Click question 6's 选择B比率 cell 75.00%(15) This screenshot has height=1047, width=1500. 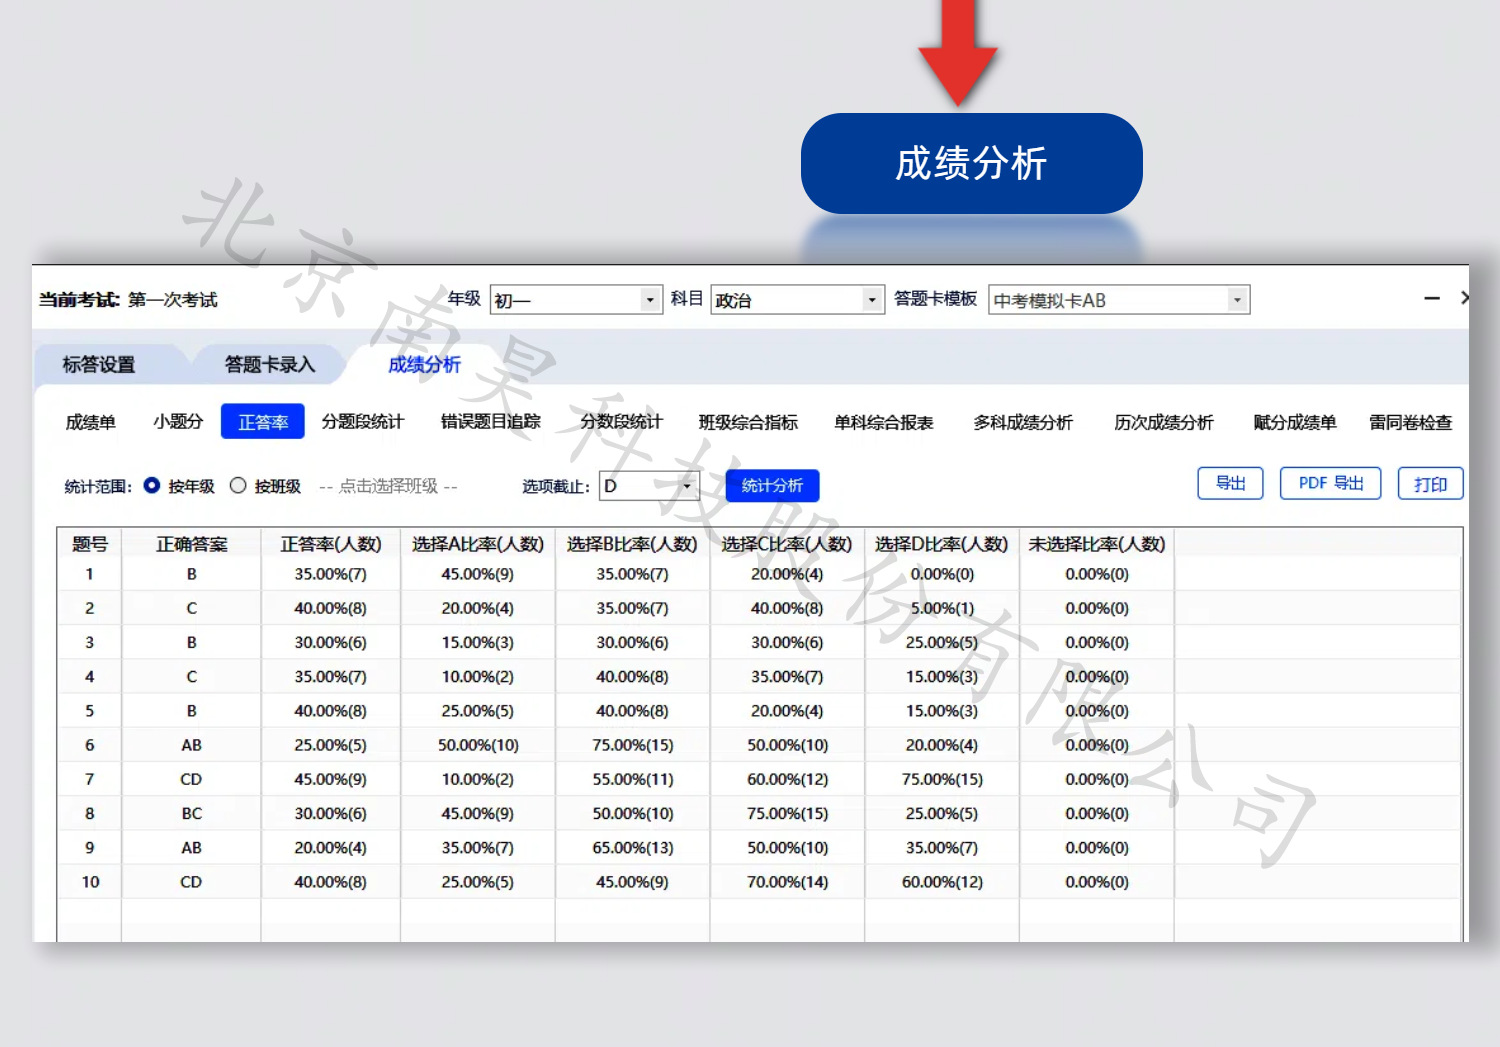[x=632, y=745]
